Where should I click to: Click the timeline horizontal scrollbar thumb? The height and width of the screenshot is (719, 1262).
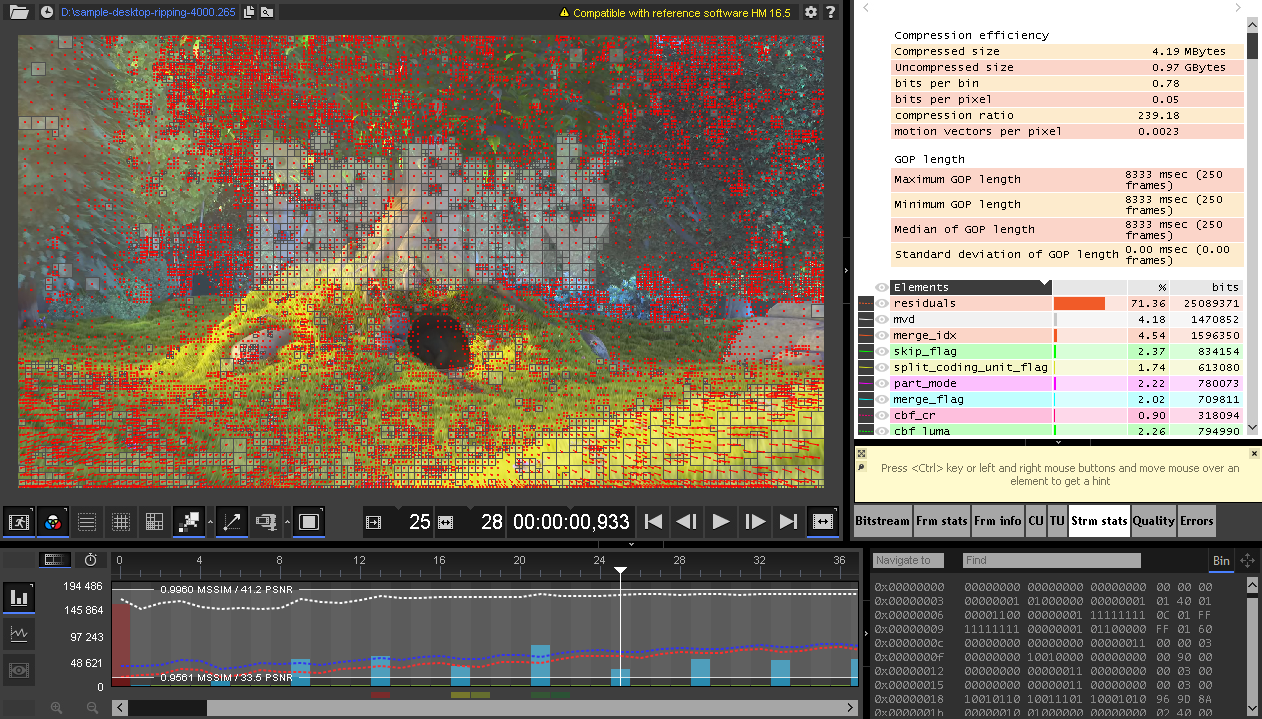[x=167, y=707]
